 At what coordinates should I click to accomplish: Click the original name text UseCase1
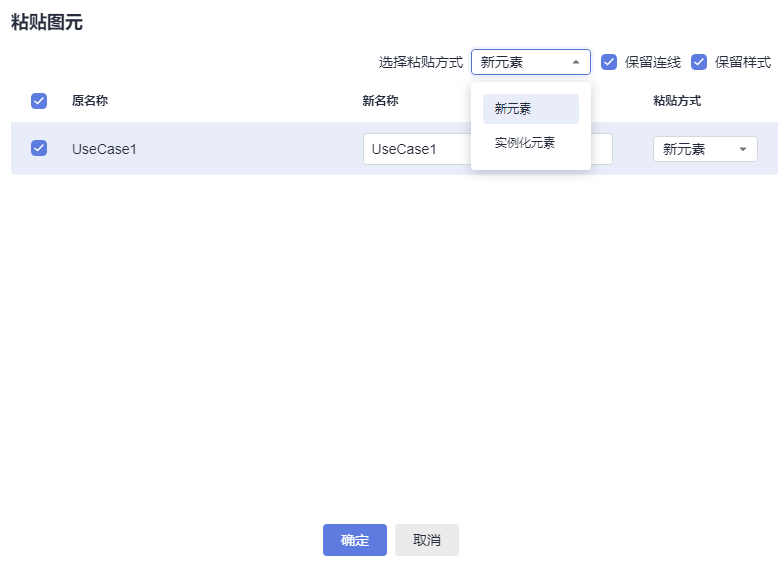pyautogui.click(x=104, y=149)
